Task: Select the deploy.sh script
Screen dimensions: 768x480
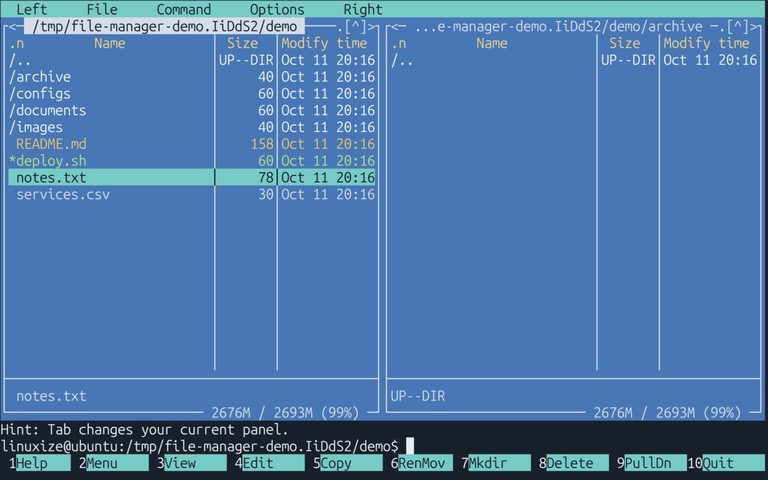Action: [x=192, y=161]
